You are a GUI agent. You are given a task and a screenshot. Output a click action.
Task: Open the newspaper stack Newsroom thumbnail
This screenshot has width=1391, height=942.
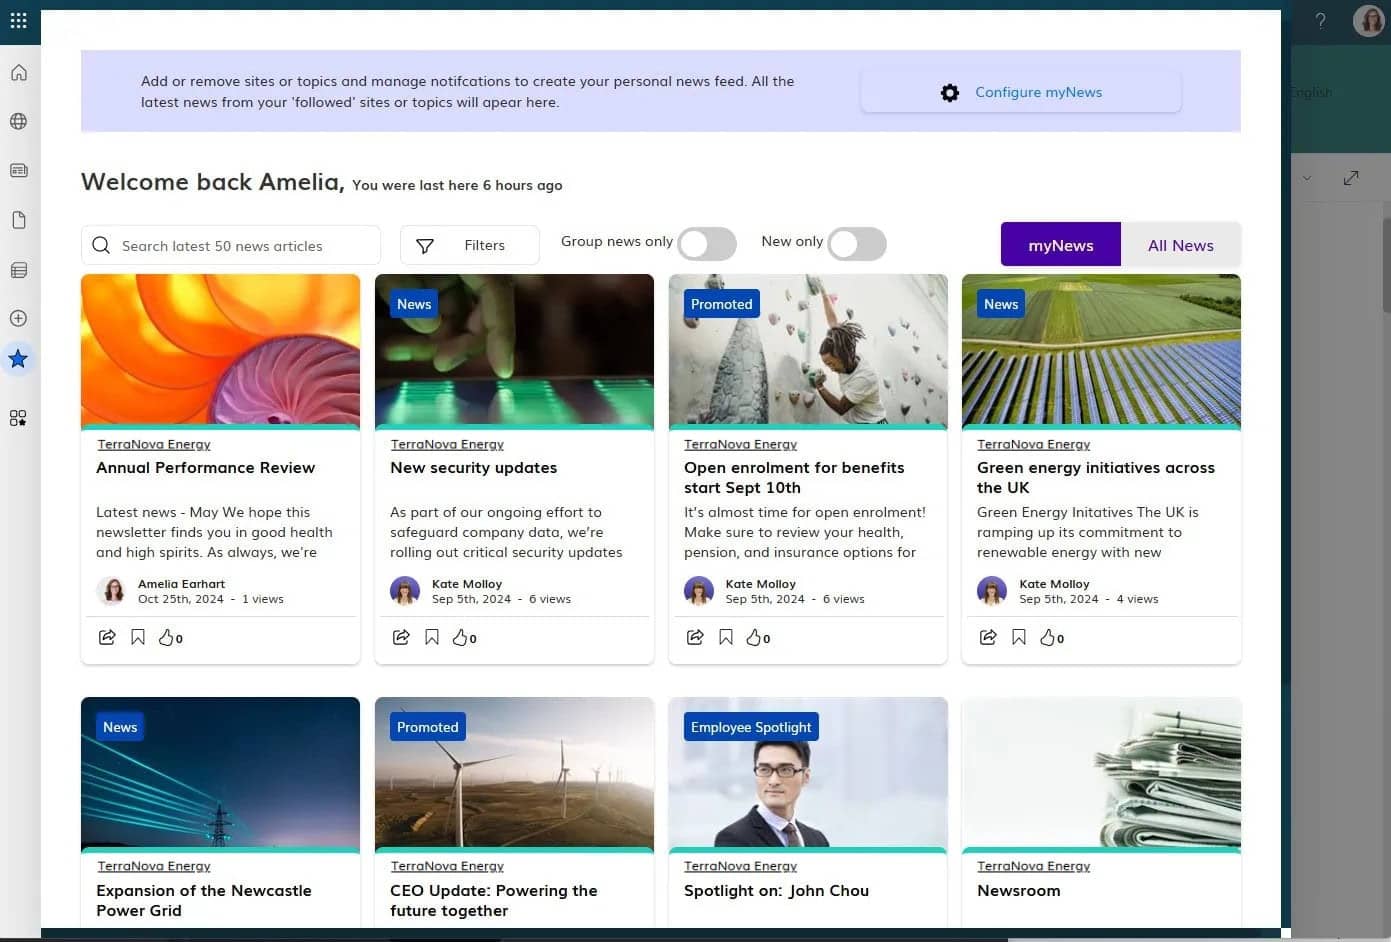[1101, 773]
